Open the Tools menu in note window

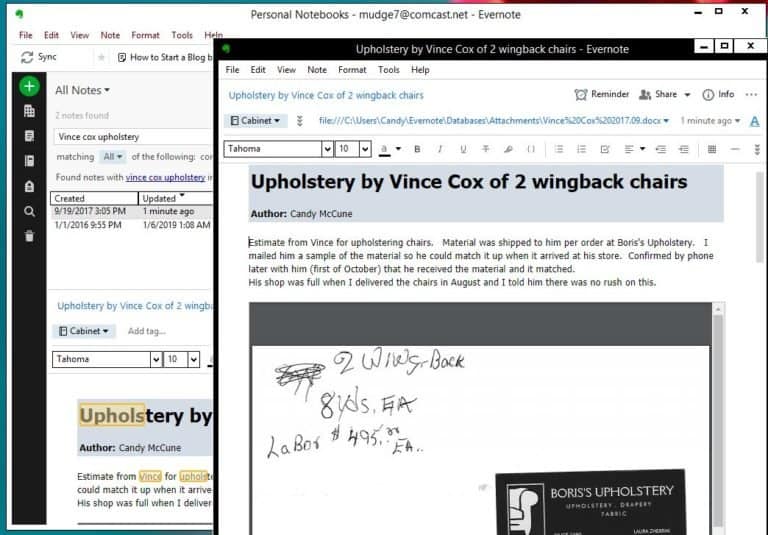point(388,70)
